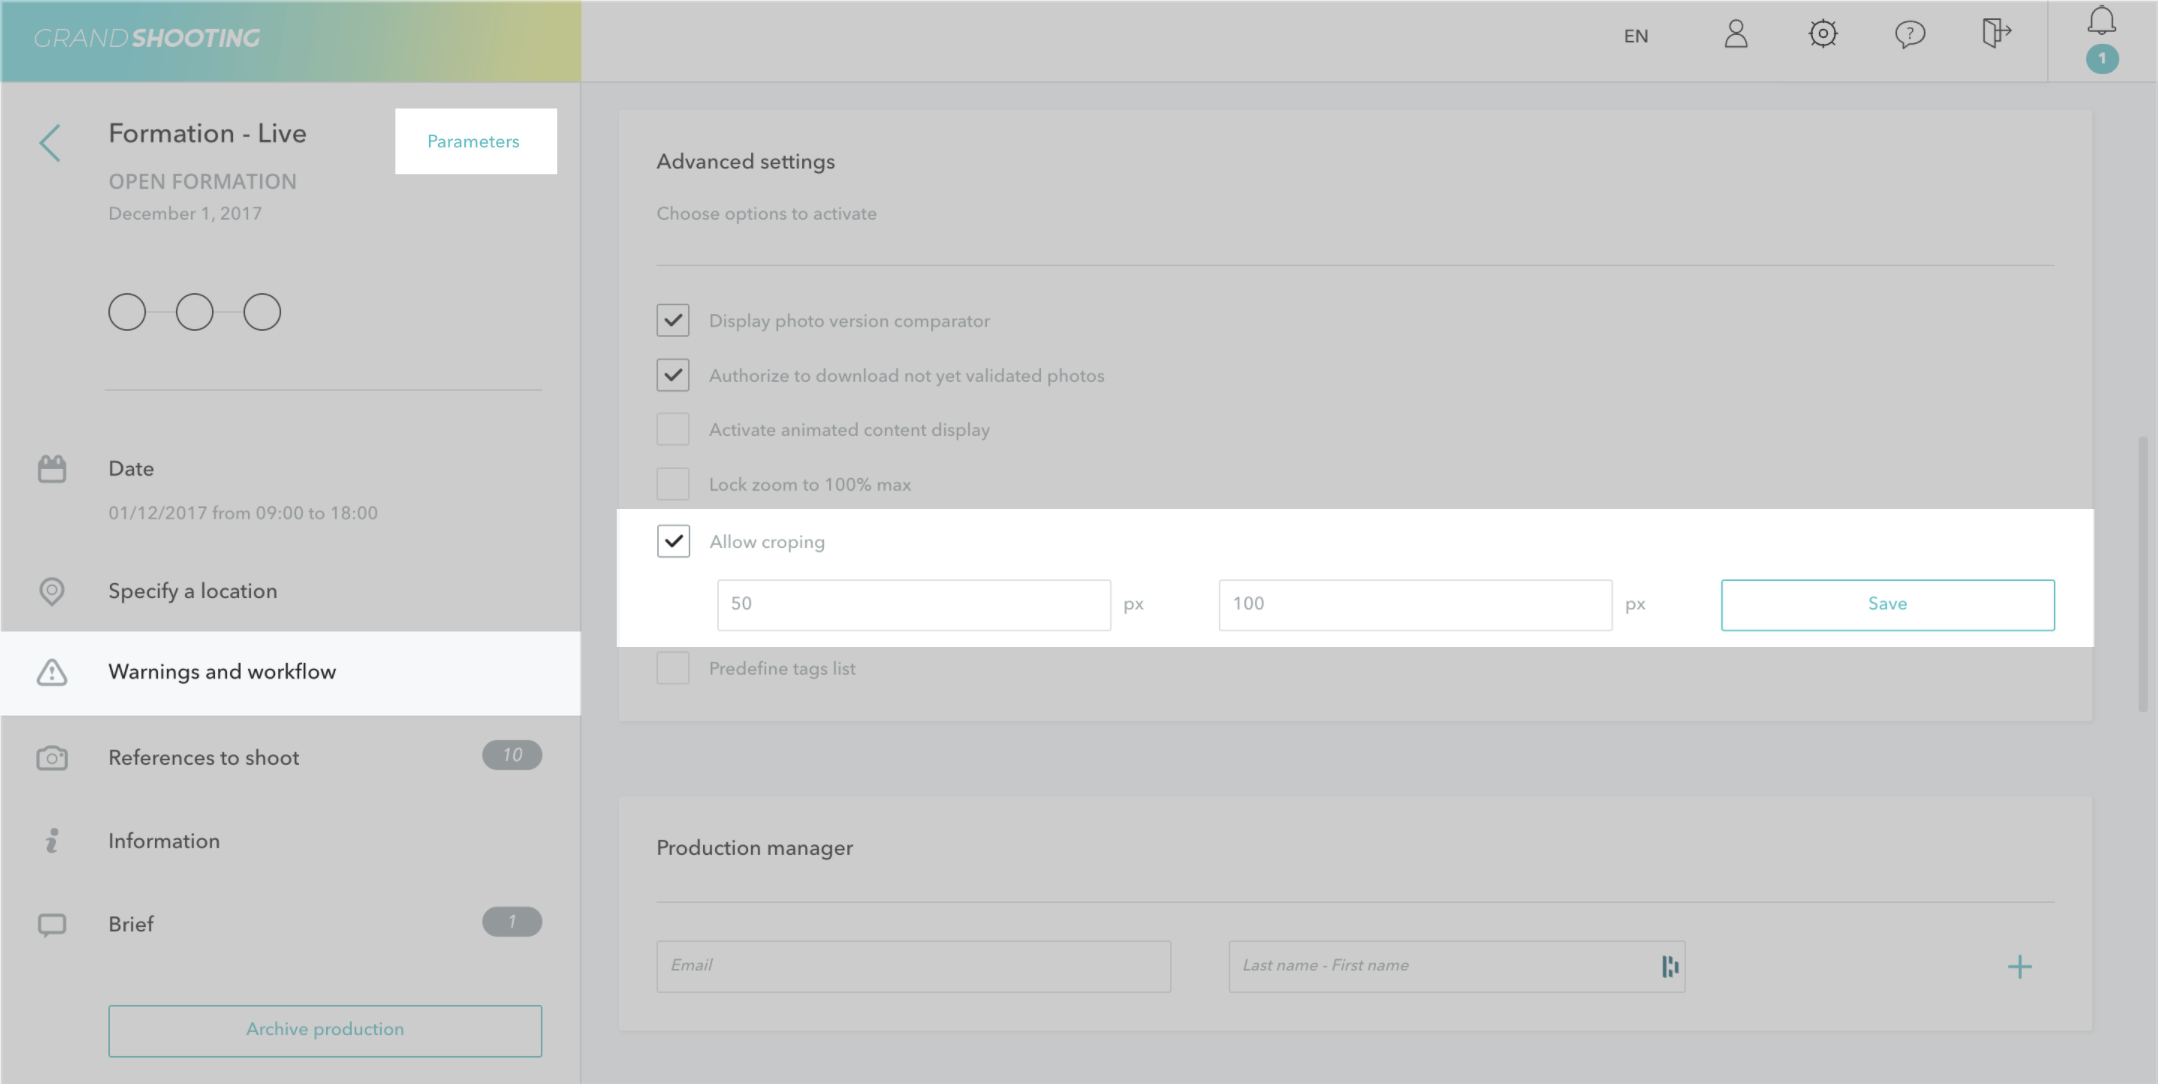Viewport: 2158px width, 1084px height.
Task: Open the user profile icon
Action: pos(1736,35)
